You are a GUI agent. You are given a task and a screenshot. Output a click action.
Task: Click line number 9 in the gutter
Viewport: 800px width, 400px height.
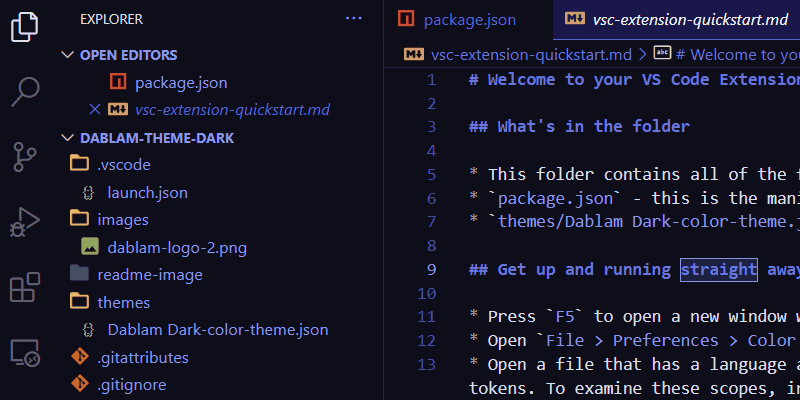click(432, 269)
